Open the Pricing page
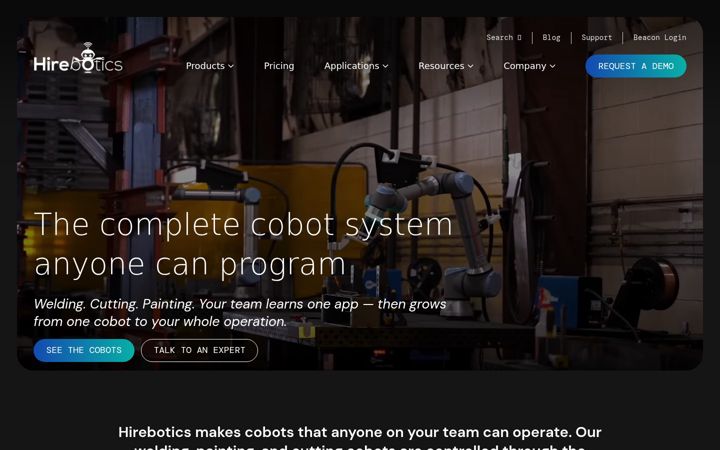720x450 pixels. 279,66
